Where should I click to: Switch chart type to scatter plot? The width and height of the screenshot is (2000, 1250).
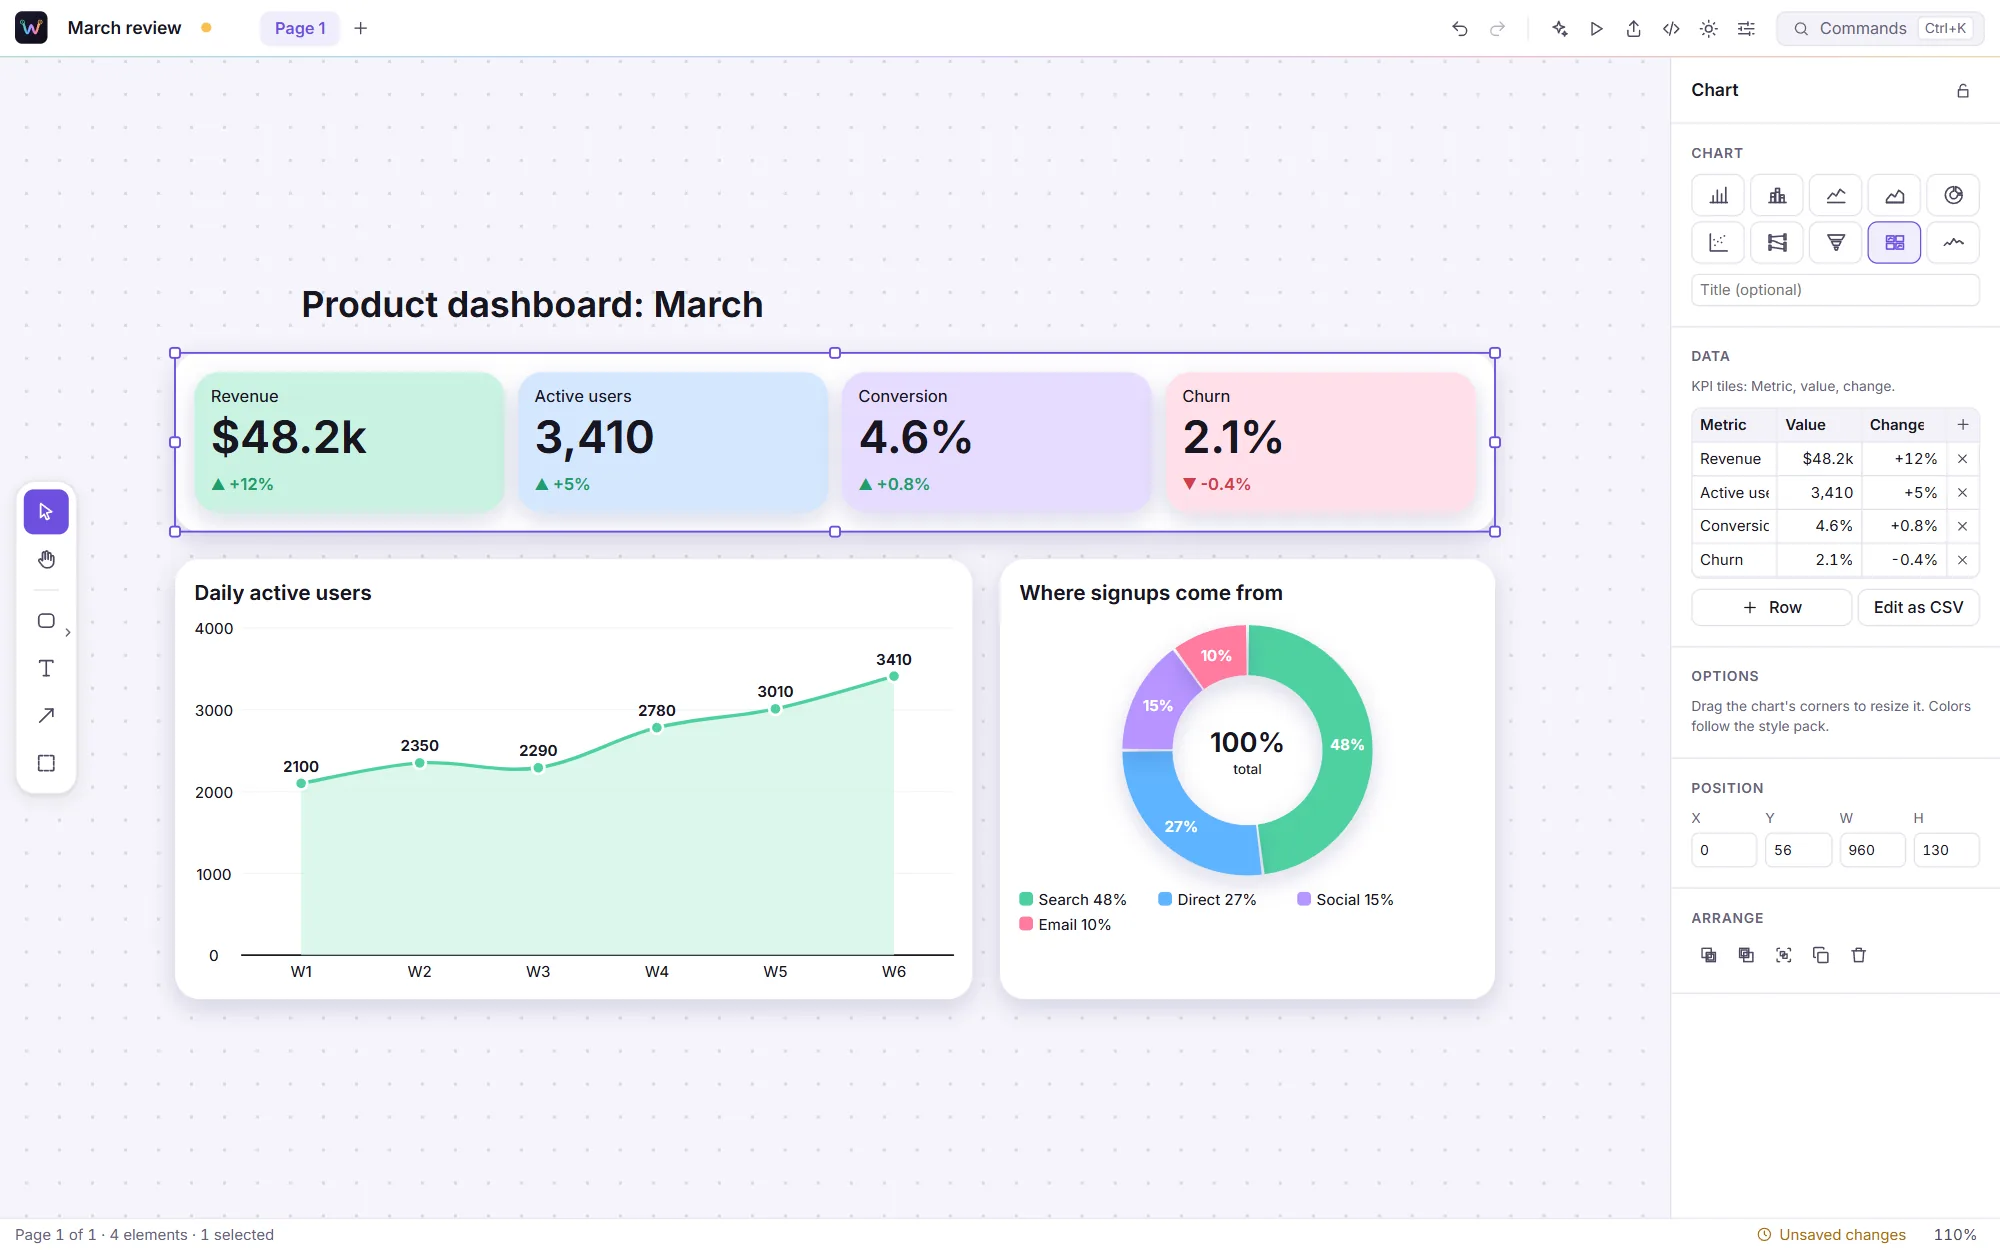click(x=1718, y=242)
